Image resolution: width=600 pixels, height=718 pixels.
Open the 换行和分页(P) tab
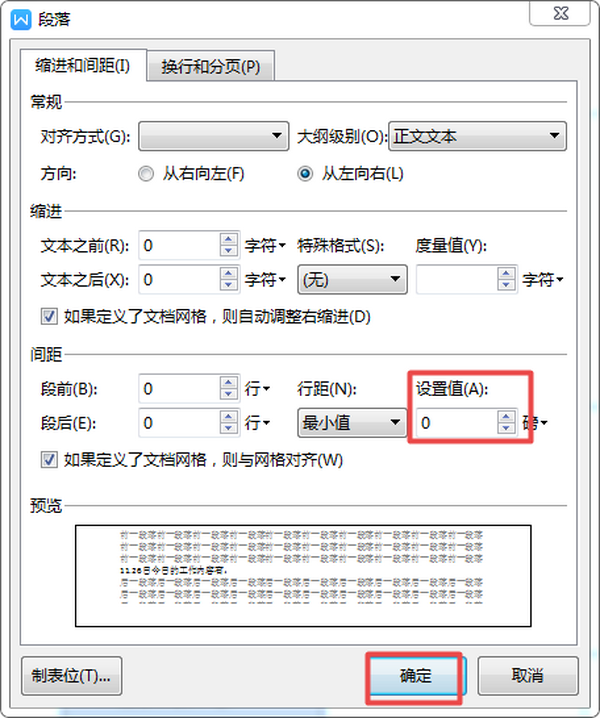211,67
